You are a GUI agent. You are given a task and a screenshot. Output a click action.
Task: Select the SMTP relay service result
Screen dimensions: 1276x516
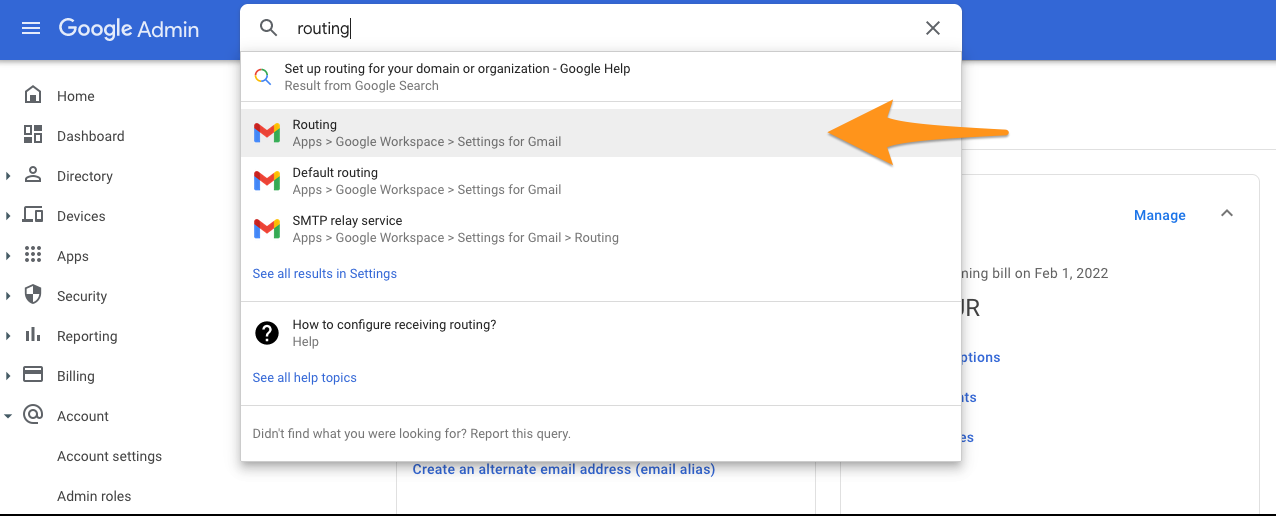pyautogui.click(x=601, y=229)
